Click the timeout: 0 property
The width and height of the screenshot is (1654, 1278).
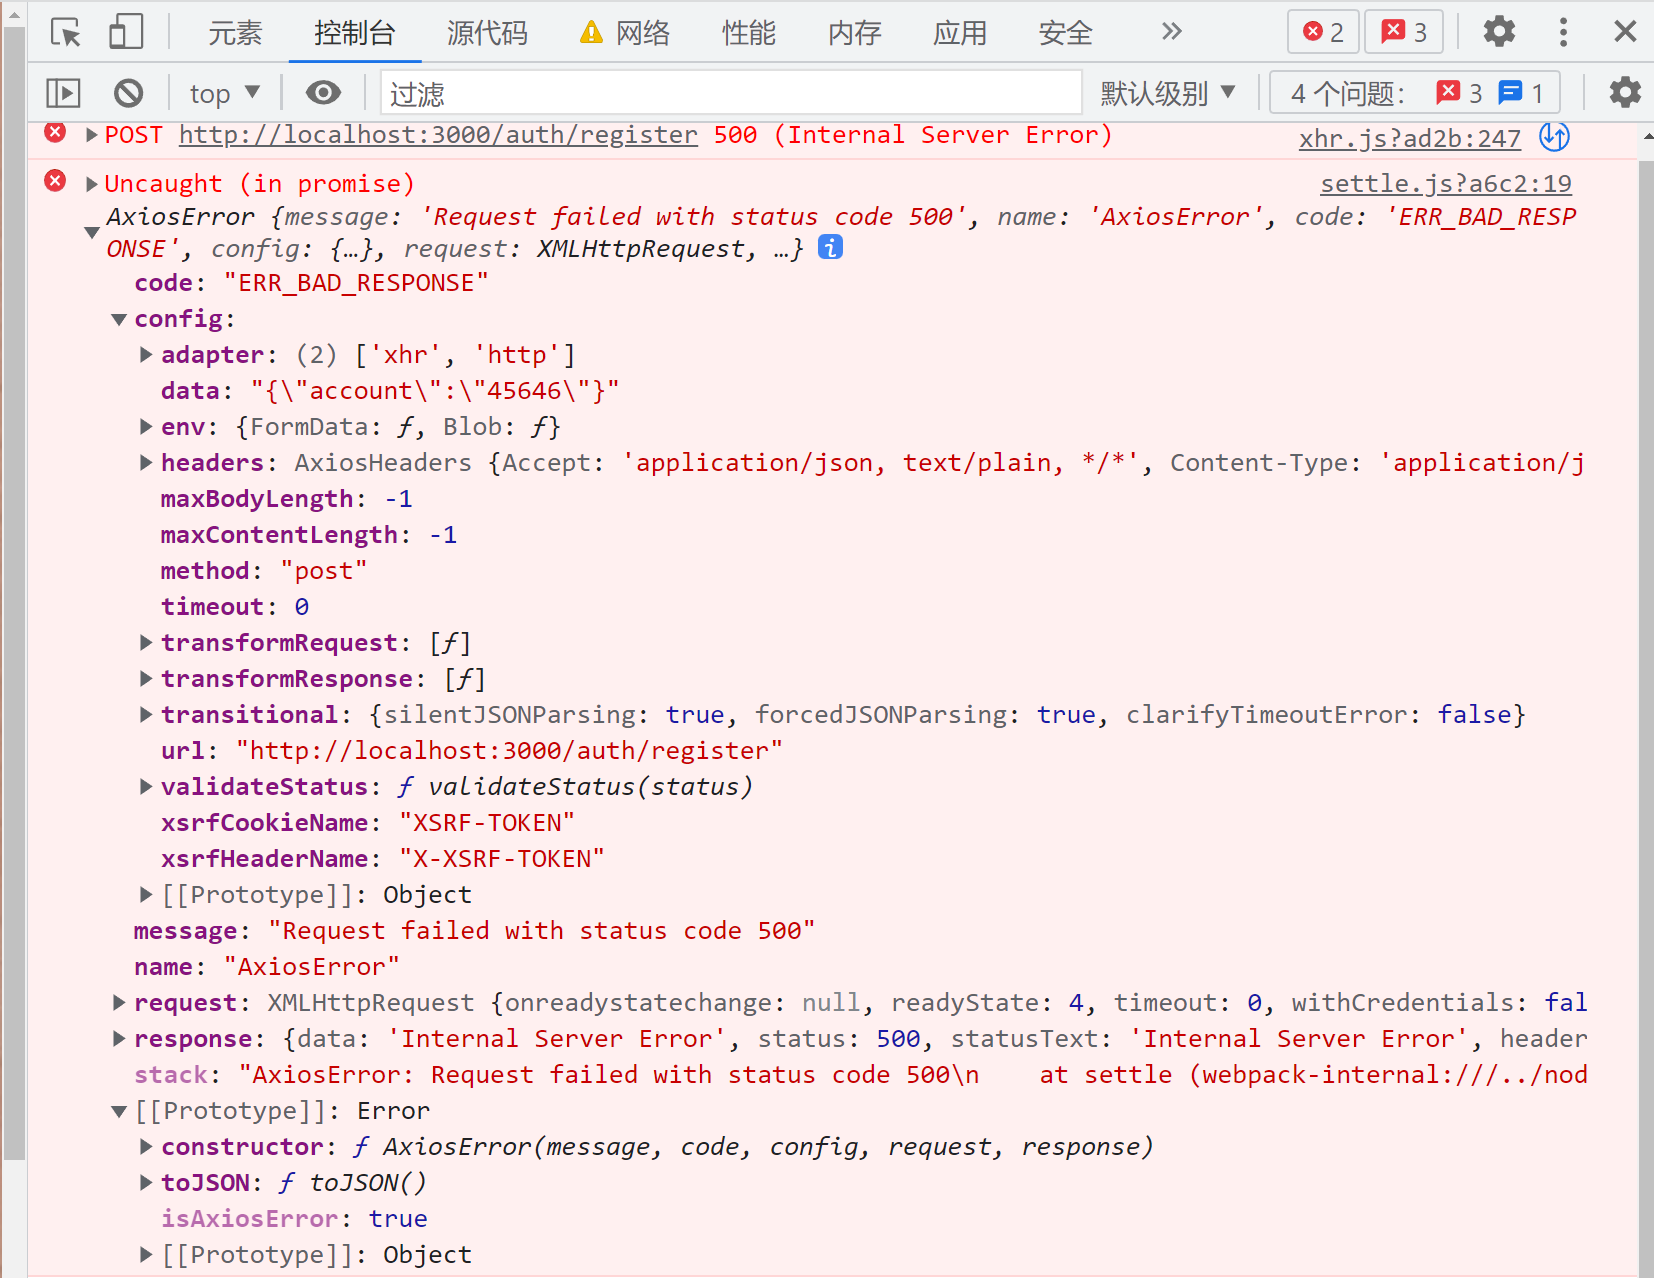235,607
